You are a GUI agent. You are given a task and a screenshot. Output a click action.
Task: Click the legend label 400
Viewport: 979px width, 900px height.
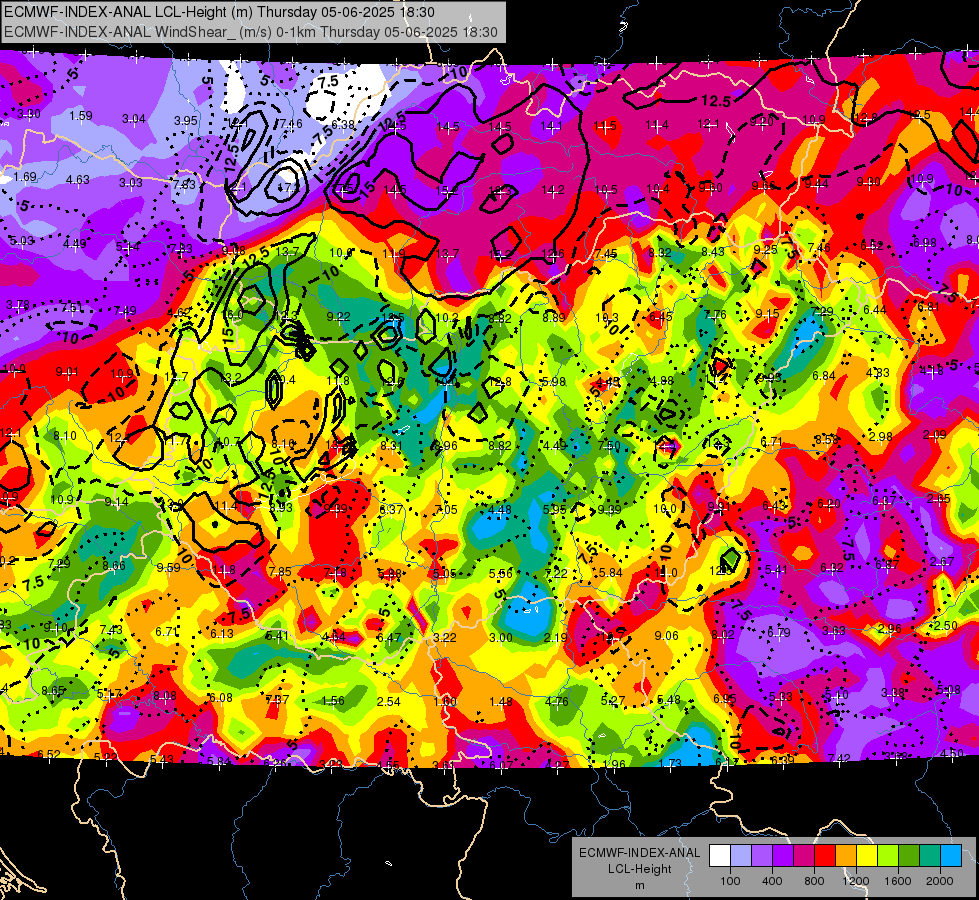tap(772, 881)
